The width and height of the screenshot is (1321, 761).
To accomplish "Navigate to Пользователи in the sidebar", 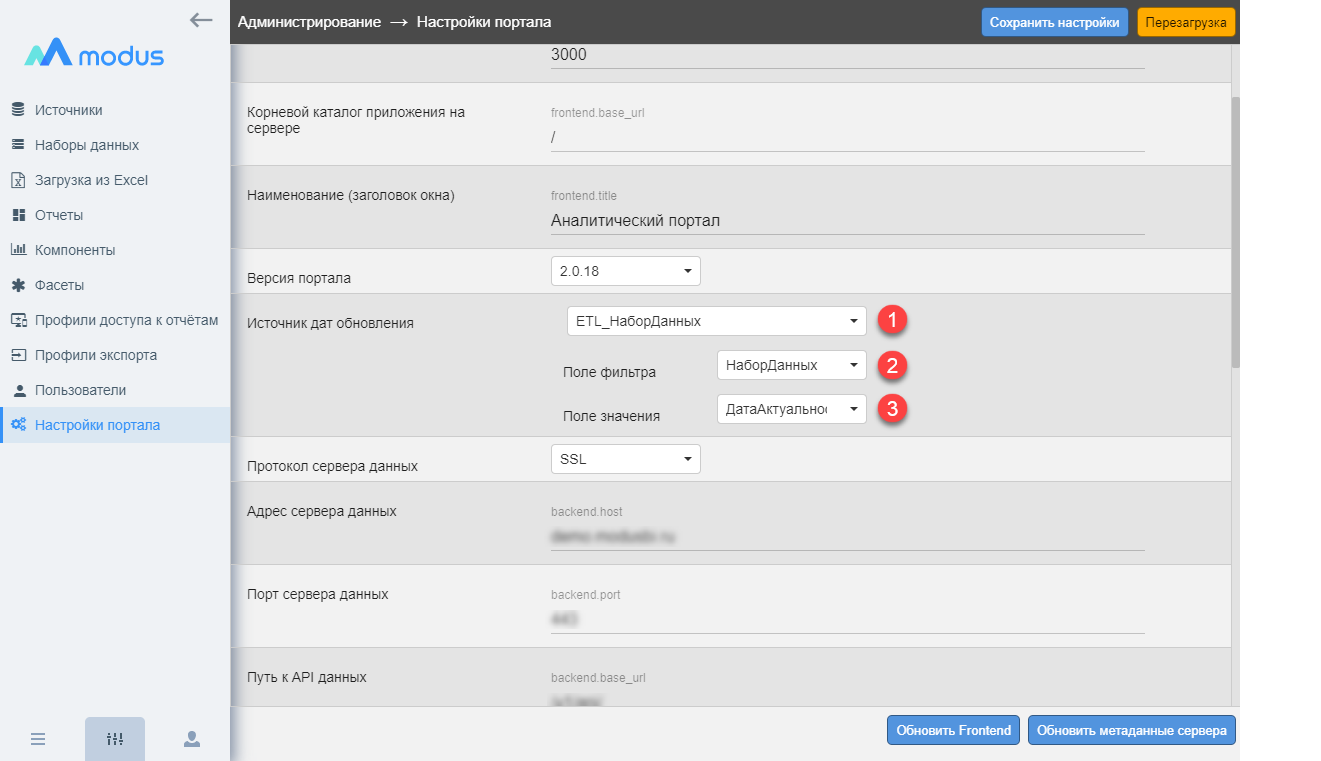I will (x=80, y=390).
